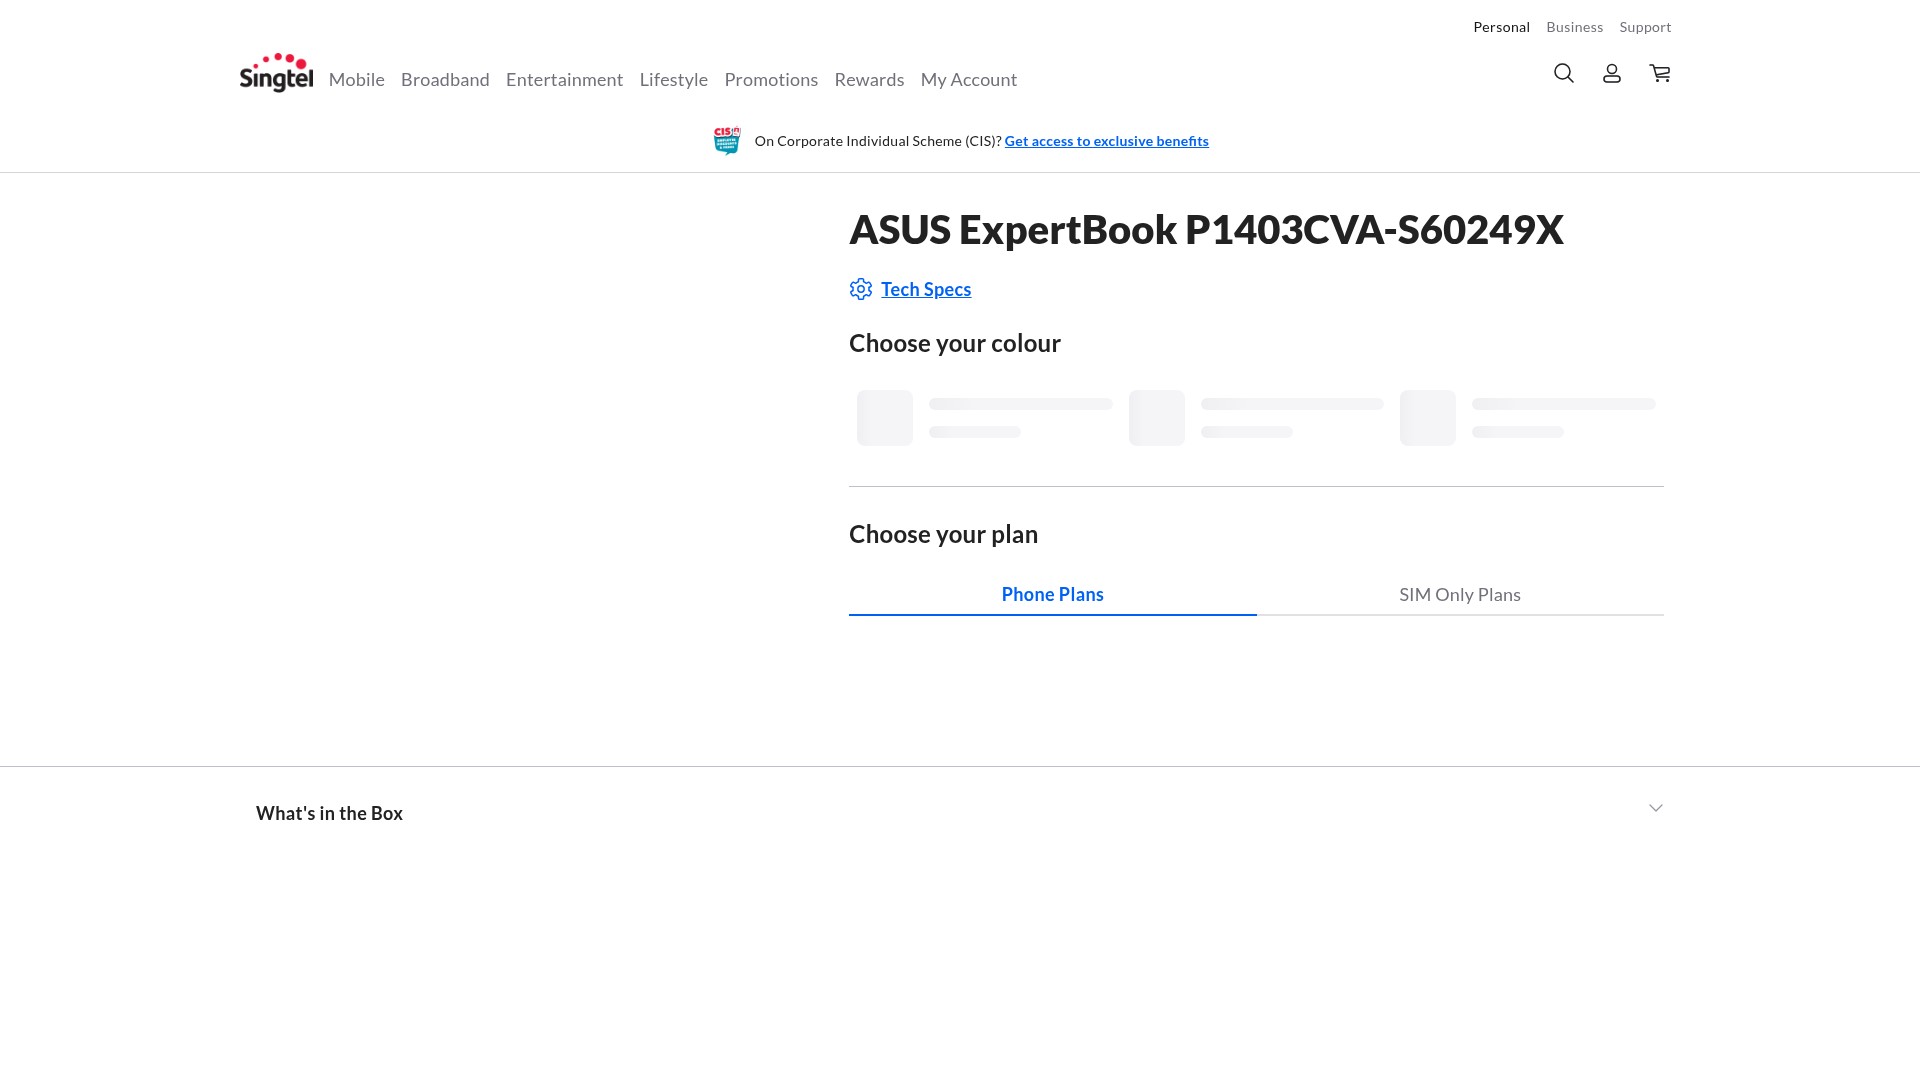Click the On Corporate Individual Scheme text

(x=878, y=141)
